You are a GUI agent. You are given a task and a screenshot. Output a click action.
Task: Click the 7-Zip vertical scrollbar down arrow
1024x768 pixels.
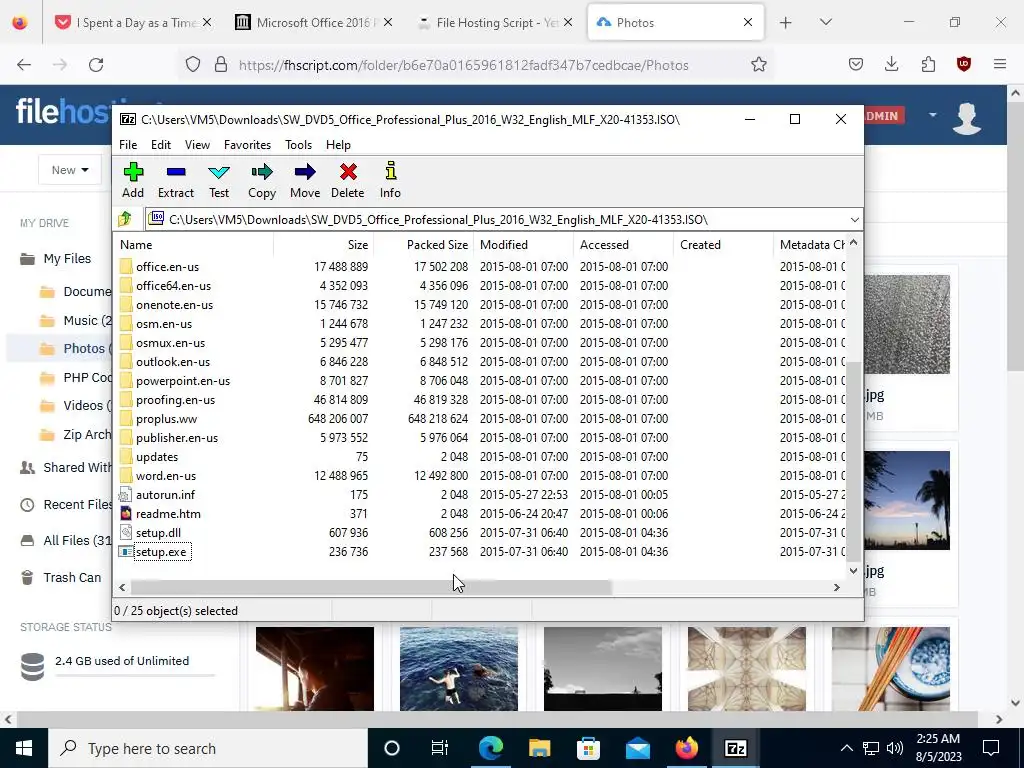tap(853, 570)
